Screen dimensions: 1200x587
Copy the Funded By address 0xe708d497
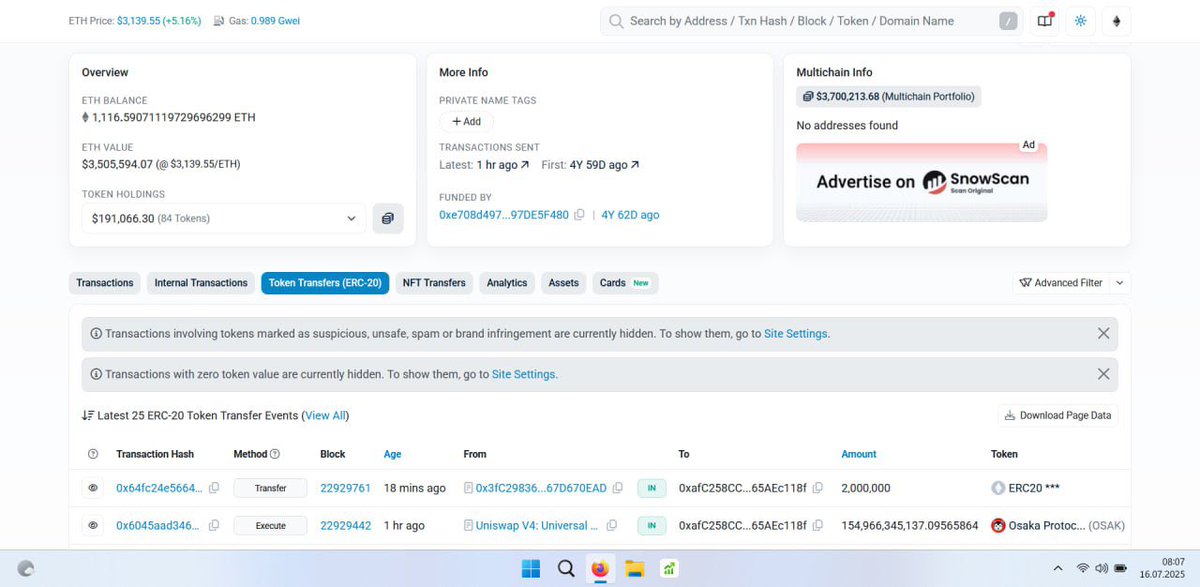tap(580, 214)
